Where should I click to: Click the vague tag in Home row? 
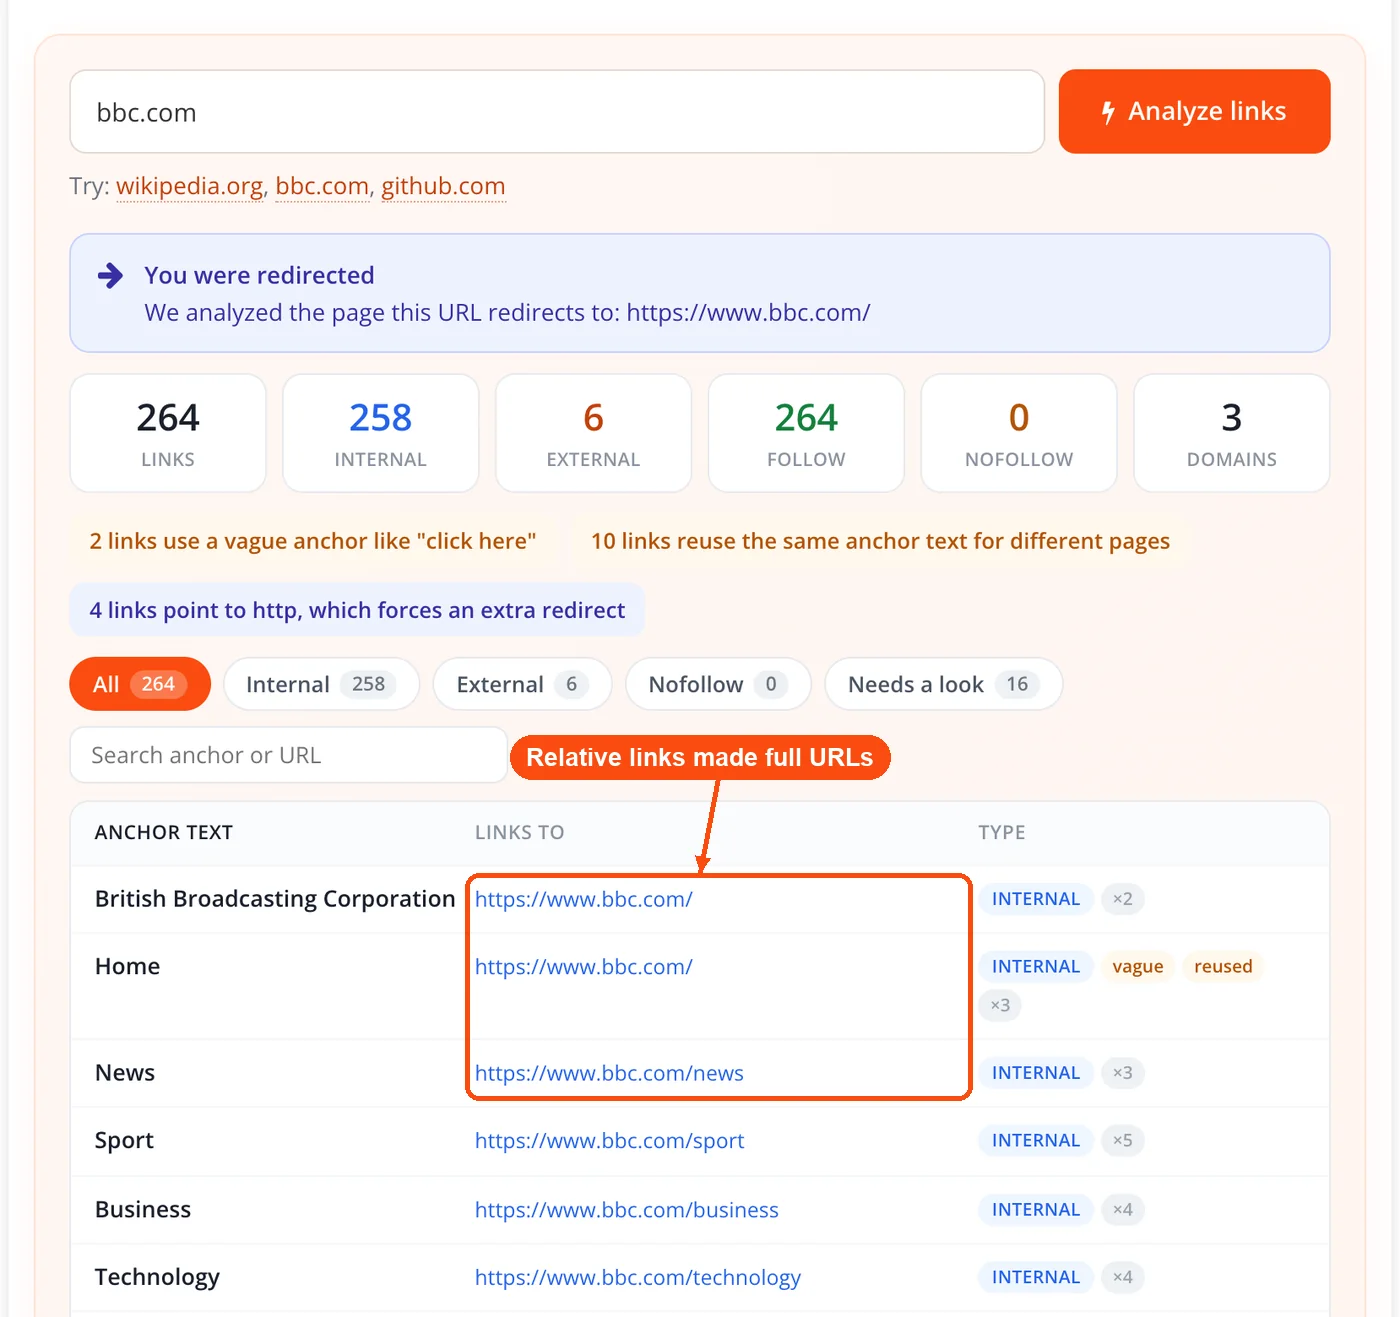pos(1138,966)
